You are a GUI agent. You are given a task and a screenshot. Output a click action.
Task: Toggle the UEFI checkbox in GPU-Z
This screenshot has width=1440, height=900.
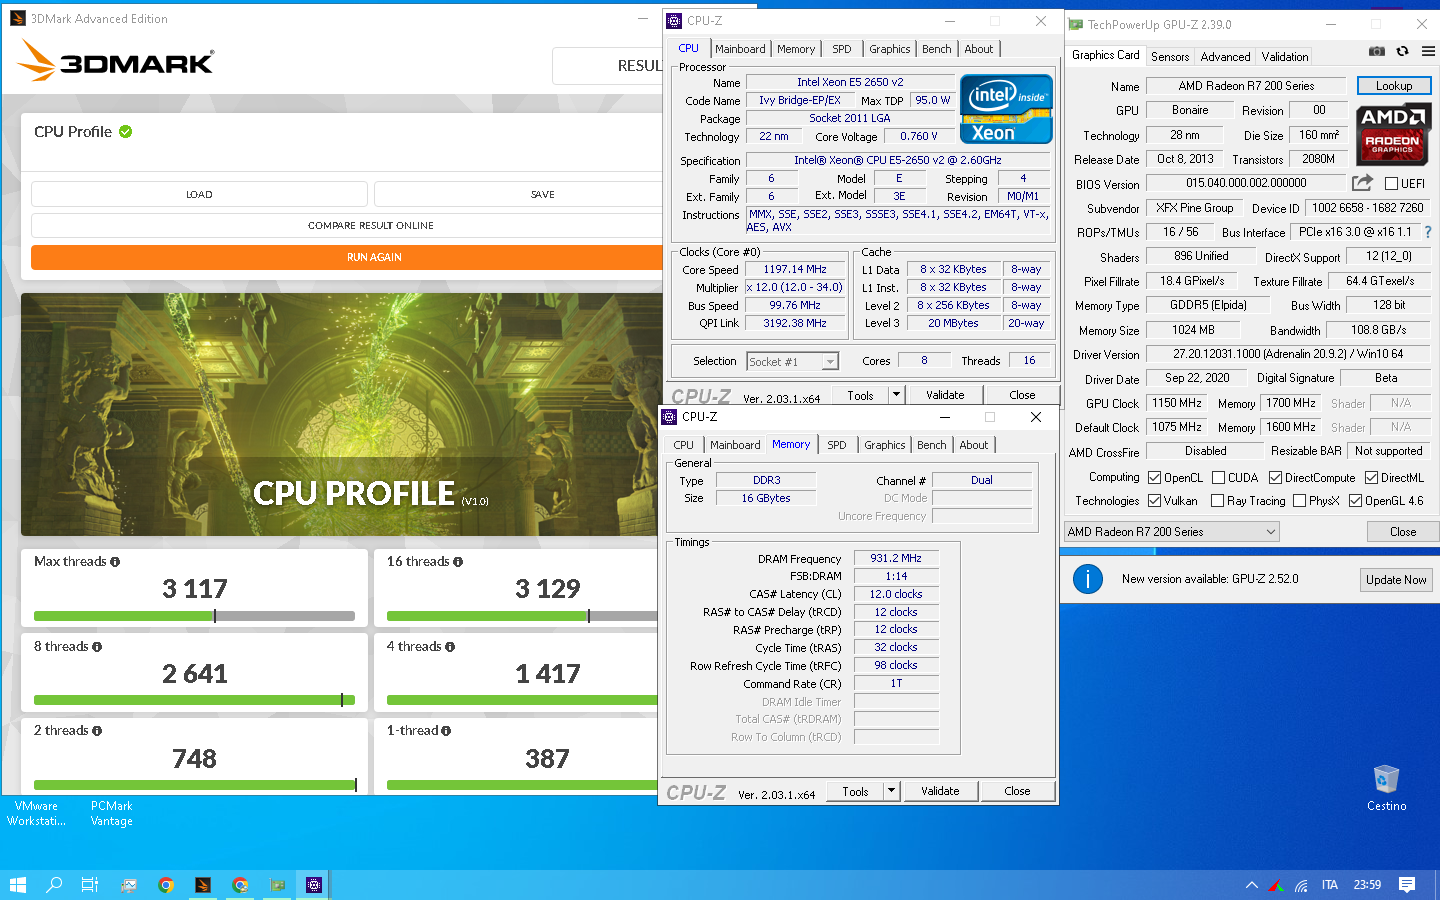coord(1391,184)
